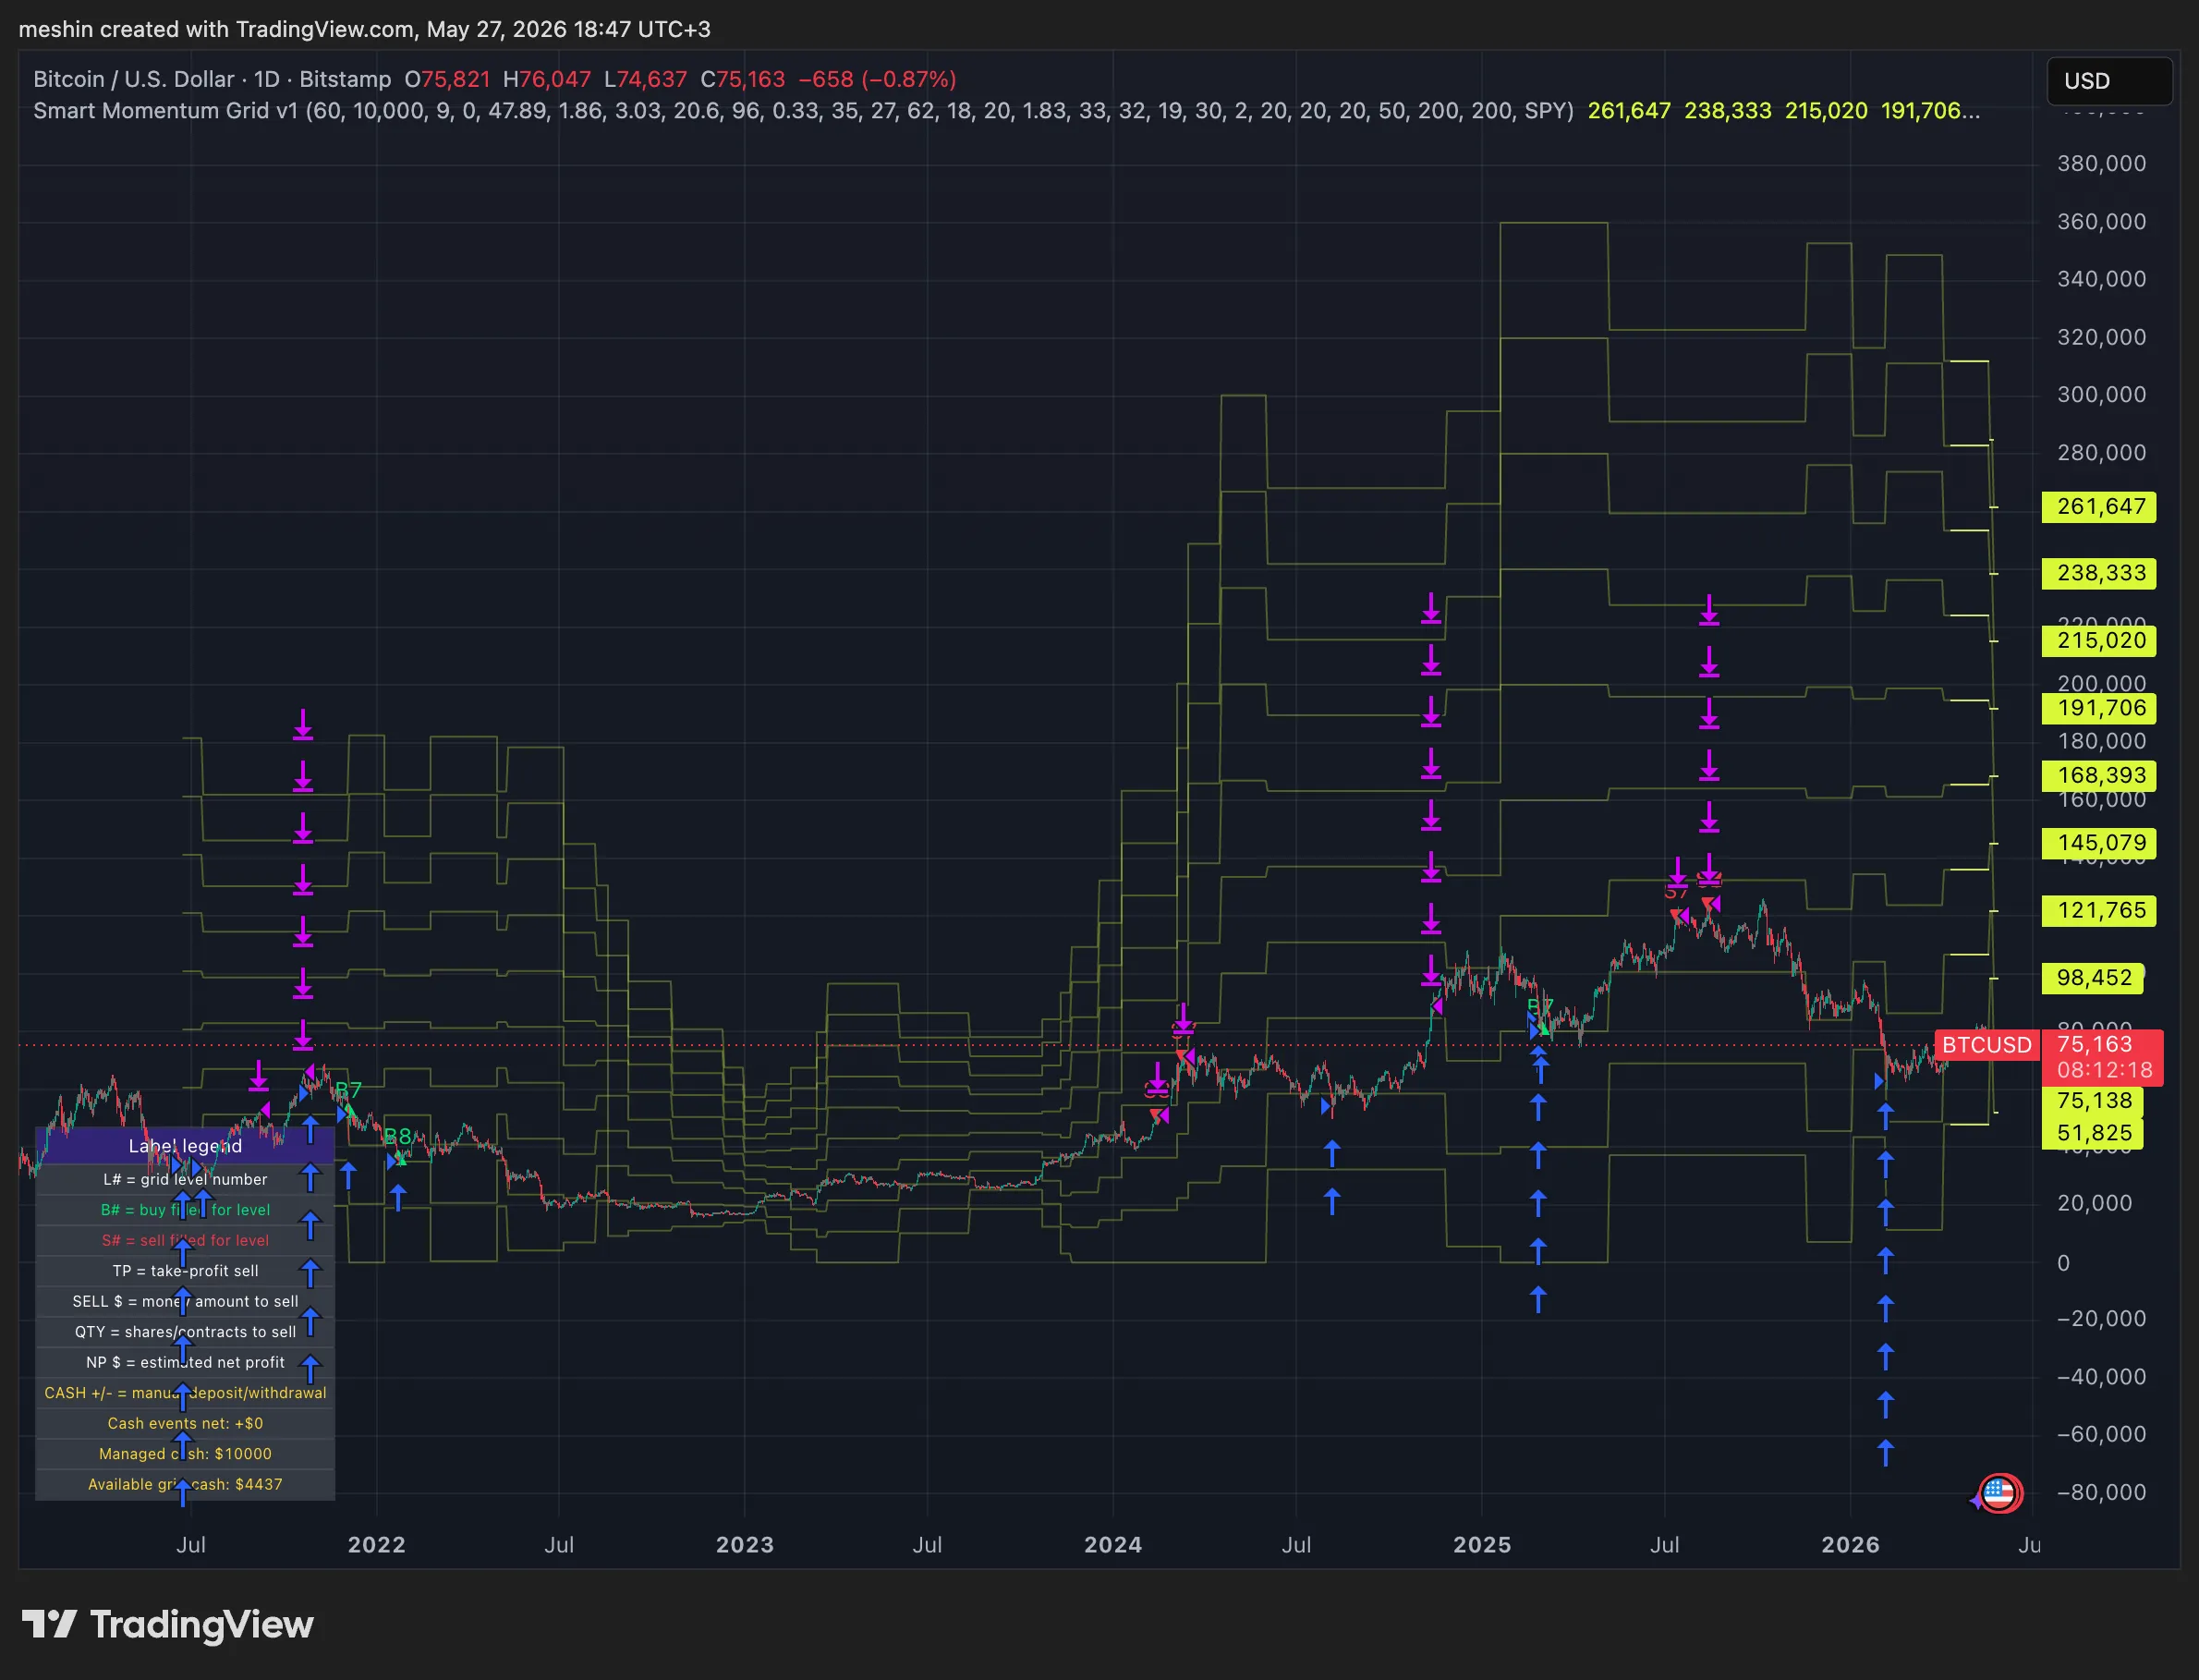The image size is (2199, 1680).
Task: Click the 145,079 grid level axis label
Action: pos(2099,843)
